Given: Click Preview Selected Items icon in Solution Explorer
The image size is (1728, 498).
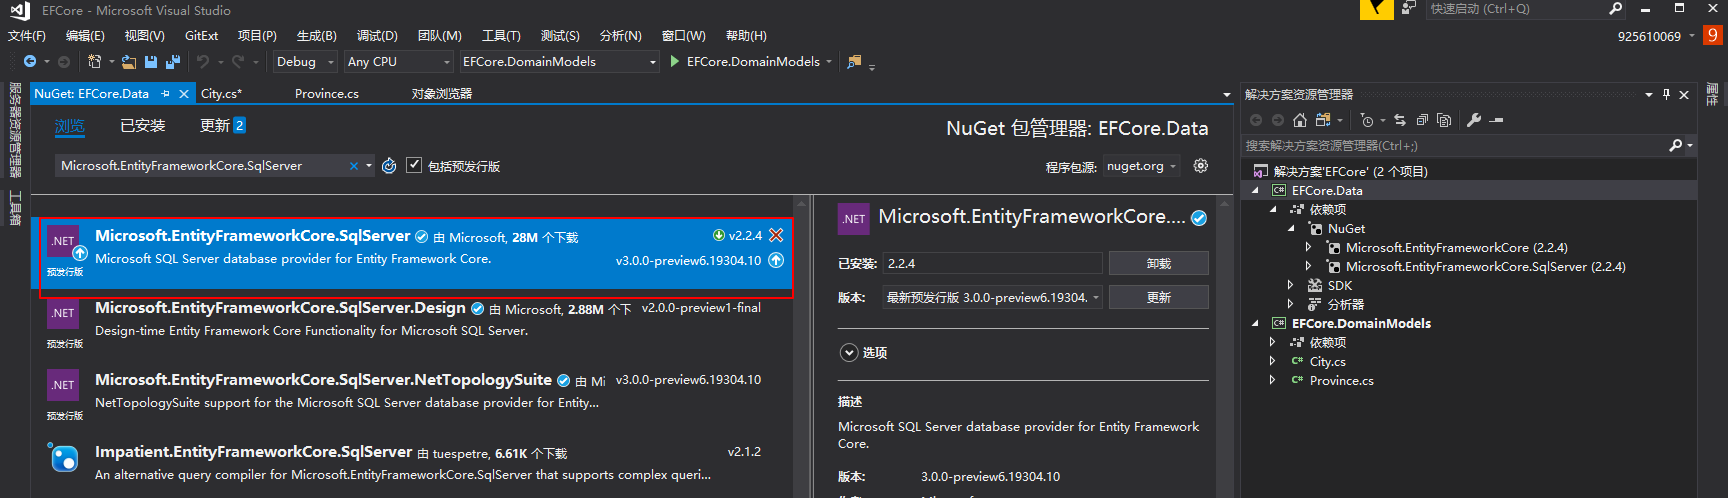Looking at the screenshot, I should [x=1496, y=120].
